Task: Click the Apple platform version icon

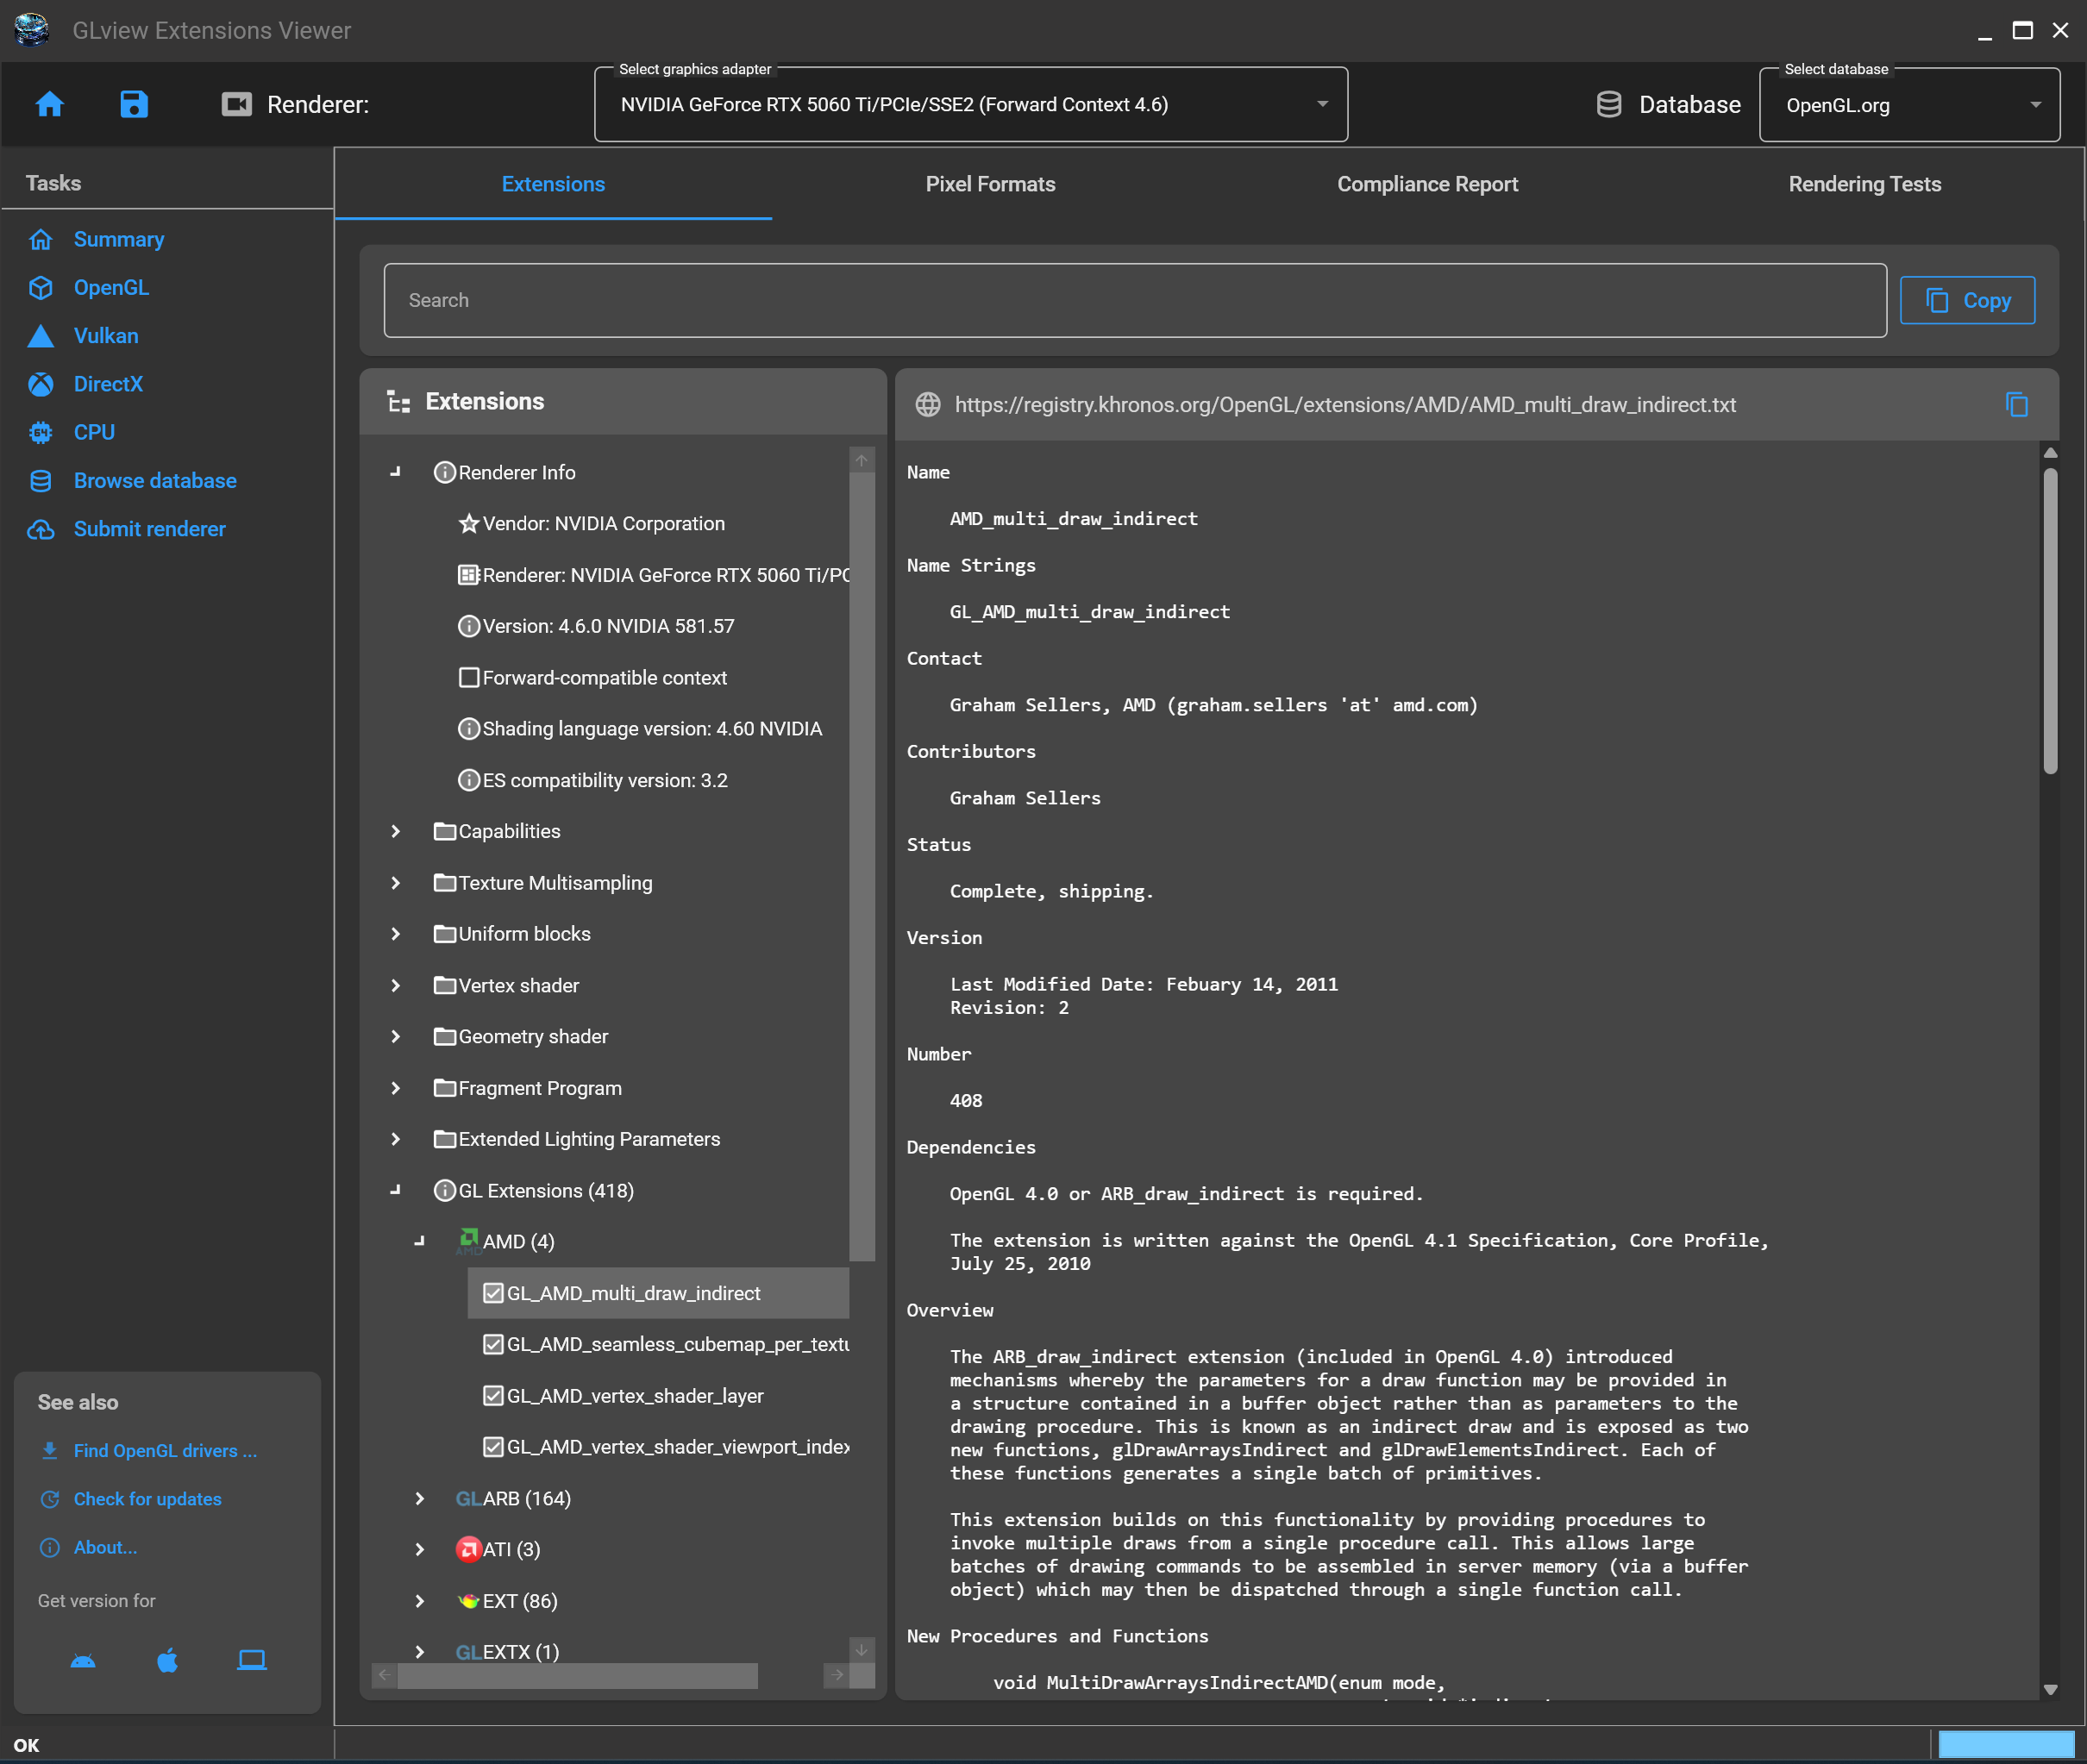Action: pyautogui.click(x=167, y=1660)
